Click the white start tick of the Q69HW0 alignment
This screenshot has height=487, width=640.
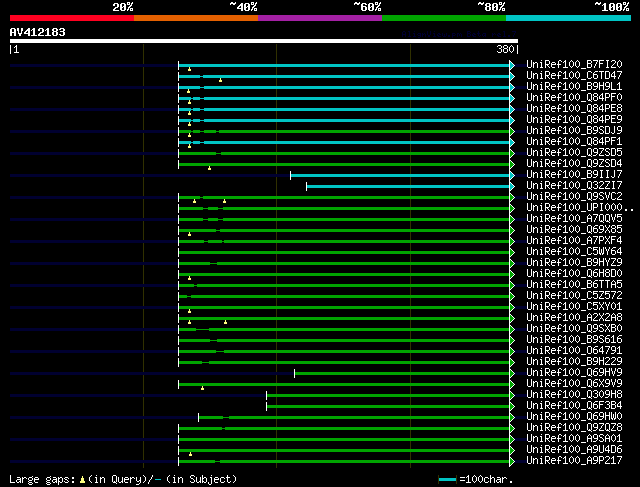198,418
